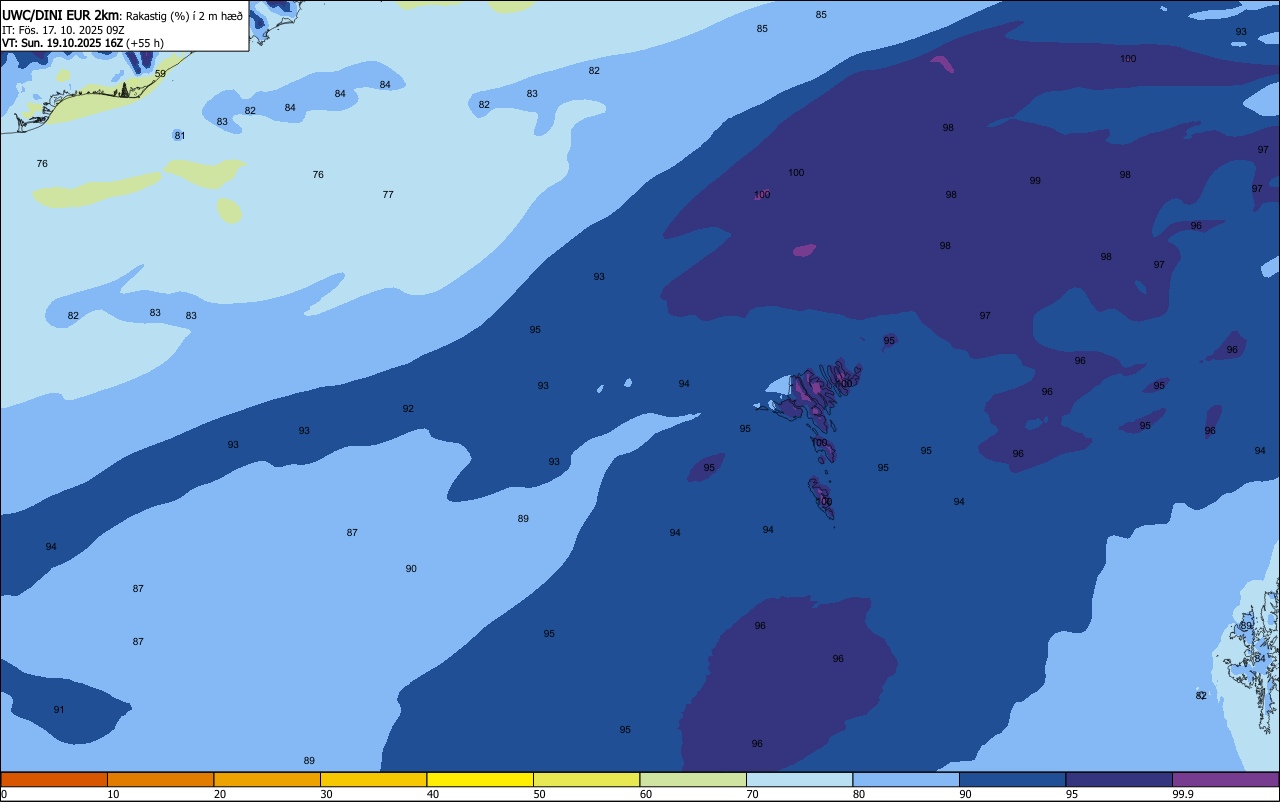The width and height of the screenshot is (1280, 802).
Task: Click the legend tick label 40
Action: 432,794
